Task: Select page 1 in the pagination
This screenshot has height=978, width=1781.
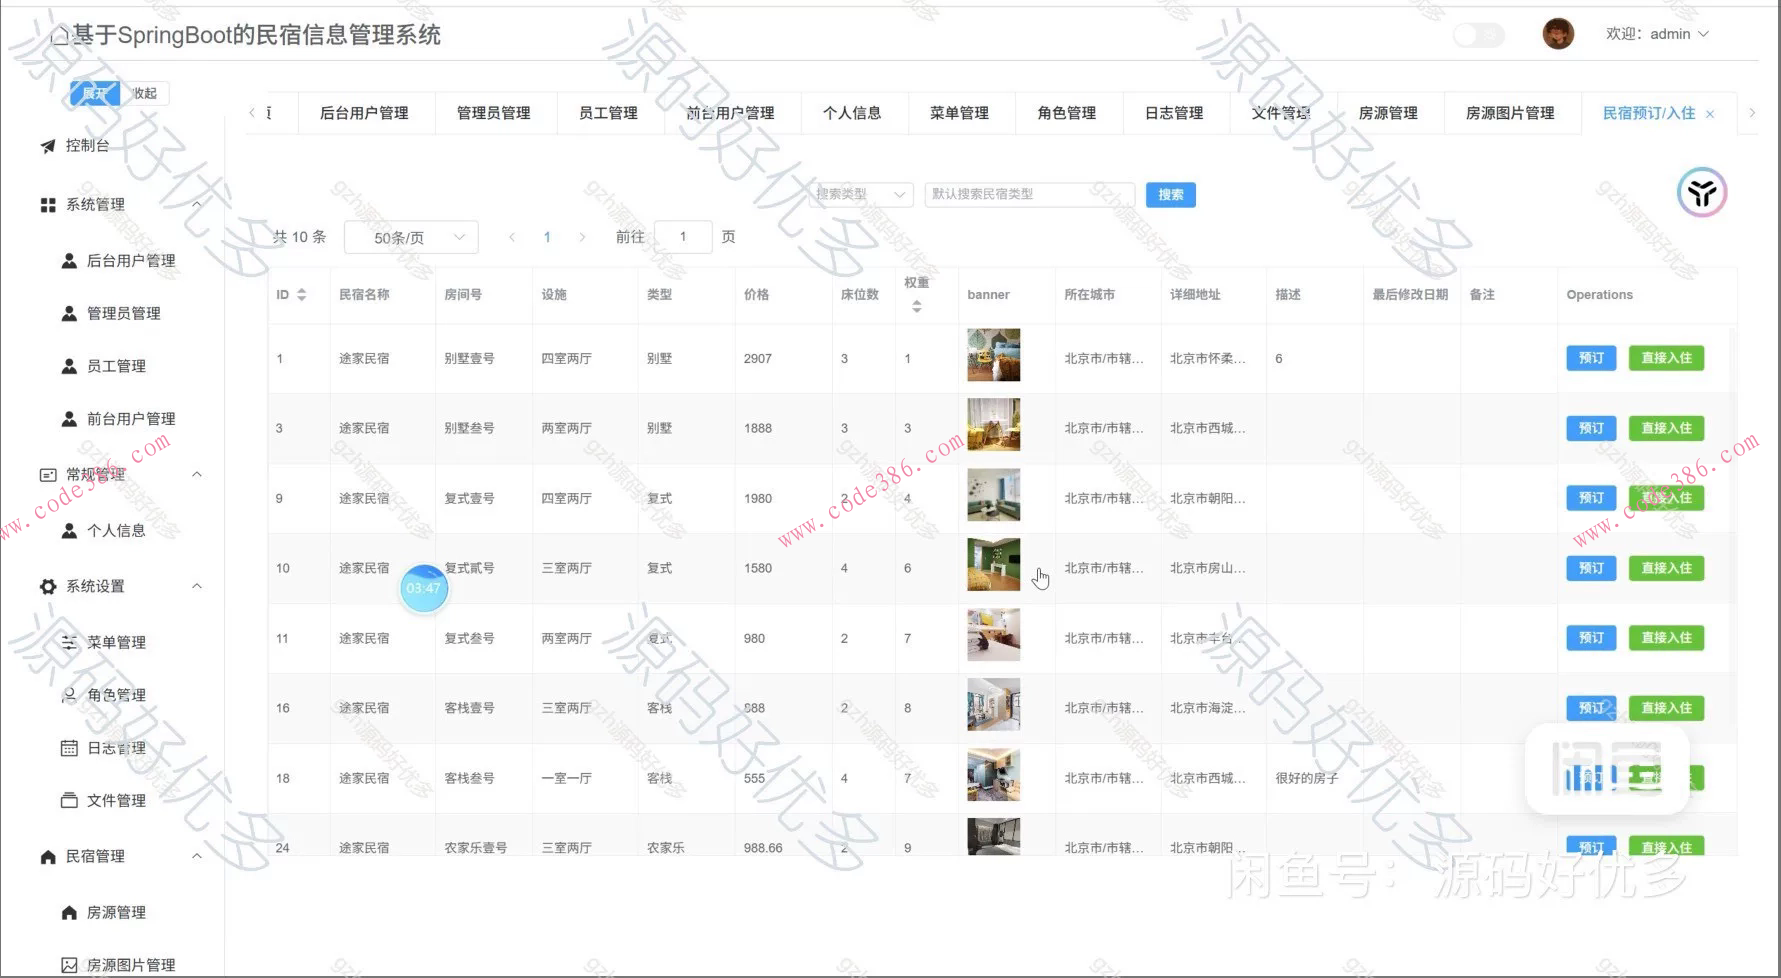Action: (x=547, y=237)
